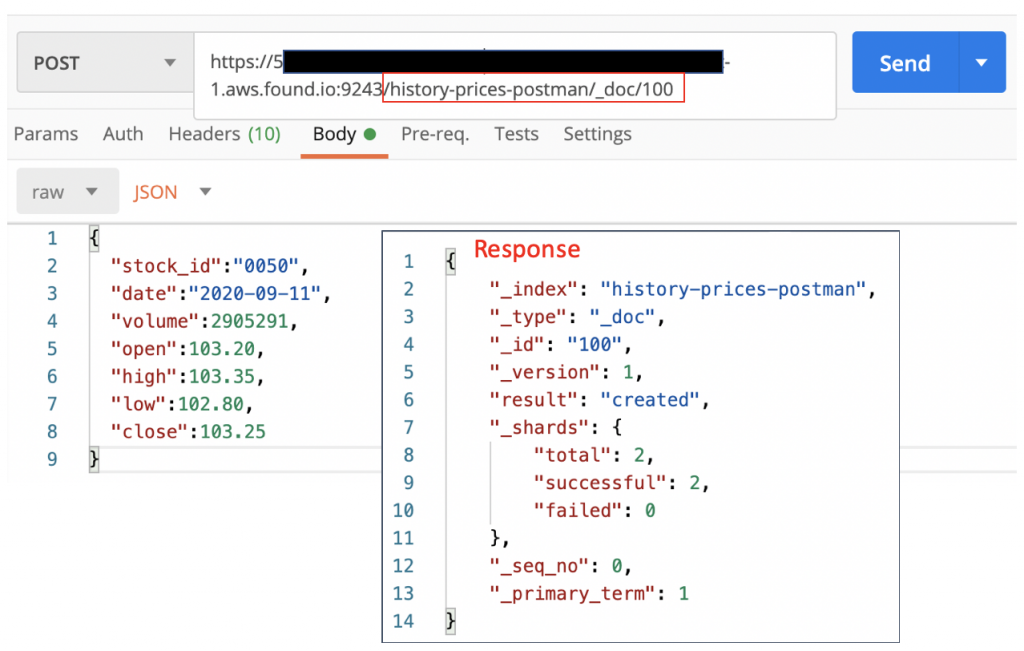Click the volume value 2905291 in editor
The image size is (1024, 651).
[x=248, y=321]
